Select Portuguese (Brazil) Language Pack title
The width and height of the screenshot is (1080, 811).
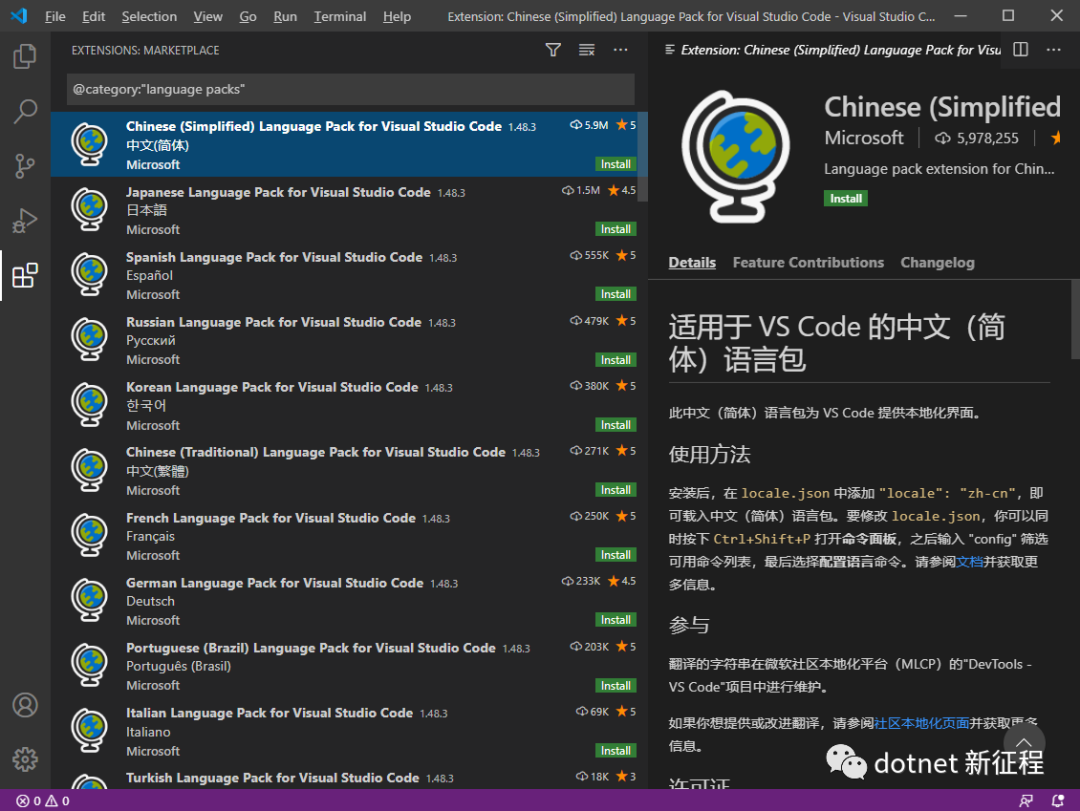(311, 648)
